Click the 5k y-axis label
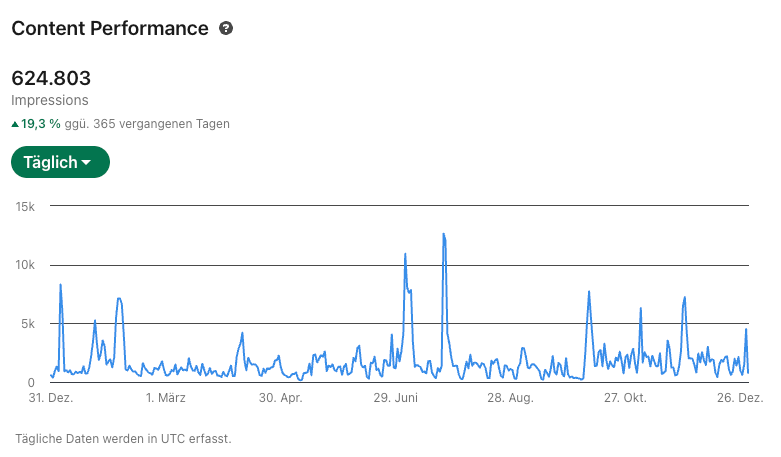The height and width of the screenshot is (457, 781). (28, 324)
